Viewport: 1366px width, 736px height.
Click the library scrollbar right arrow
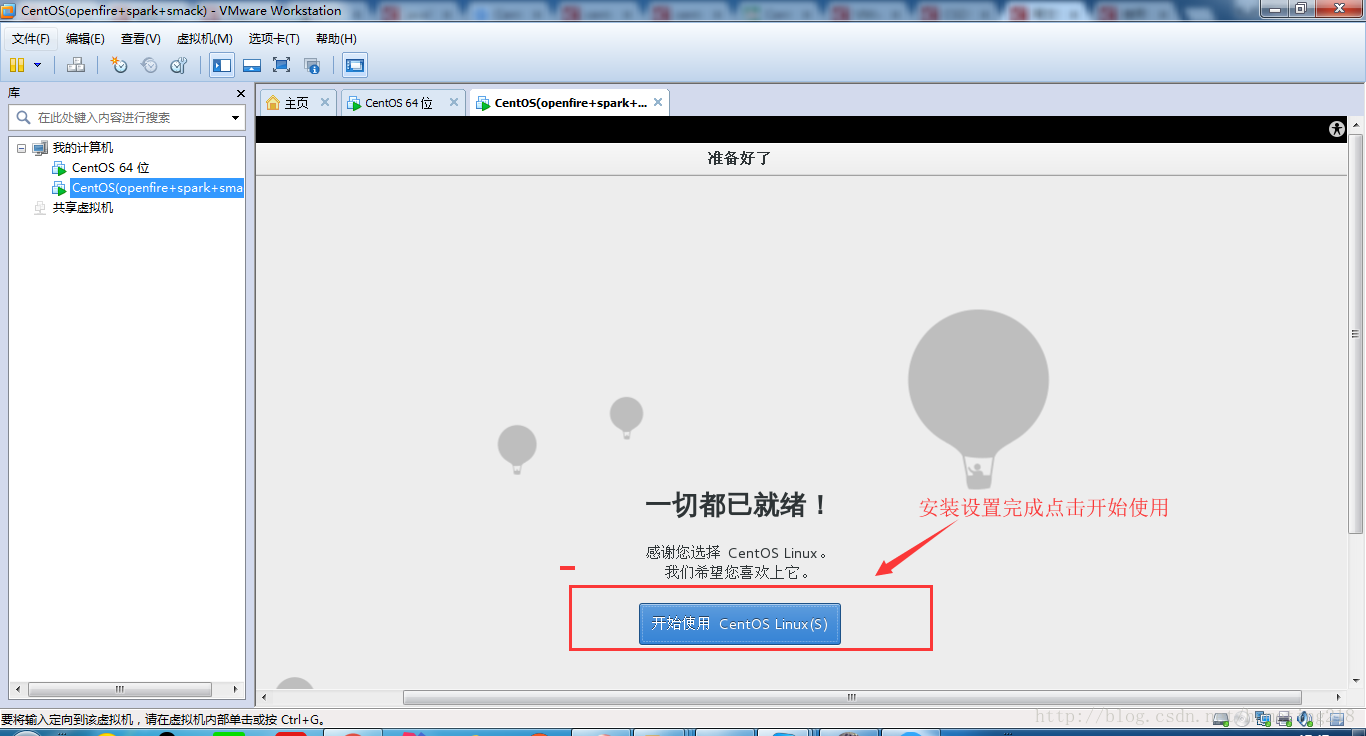tap(237, 689)
